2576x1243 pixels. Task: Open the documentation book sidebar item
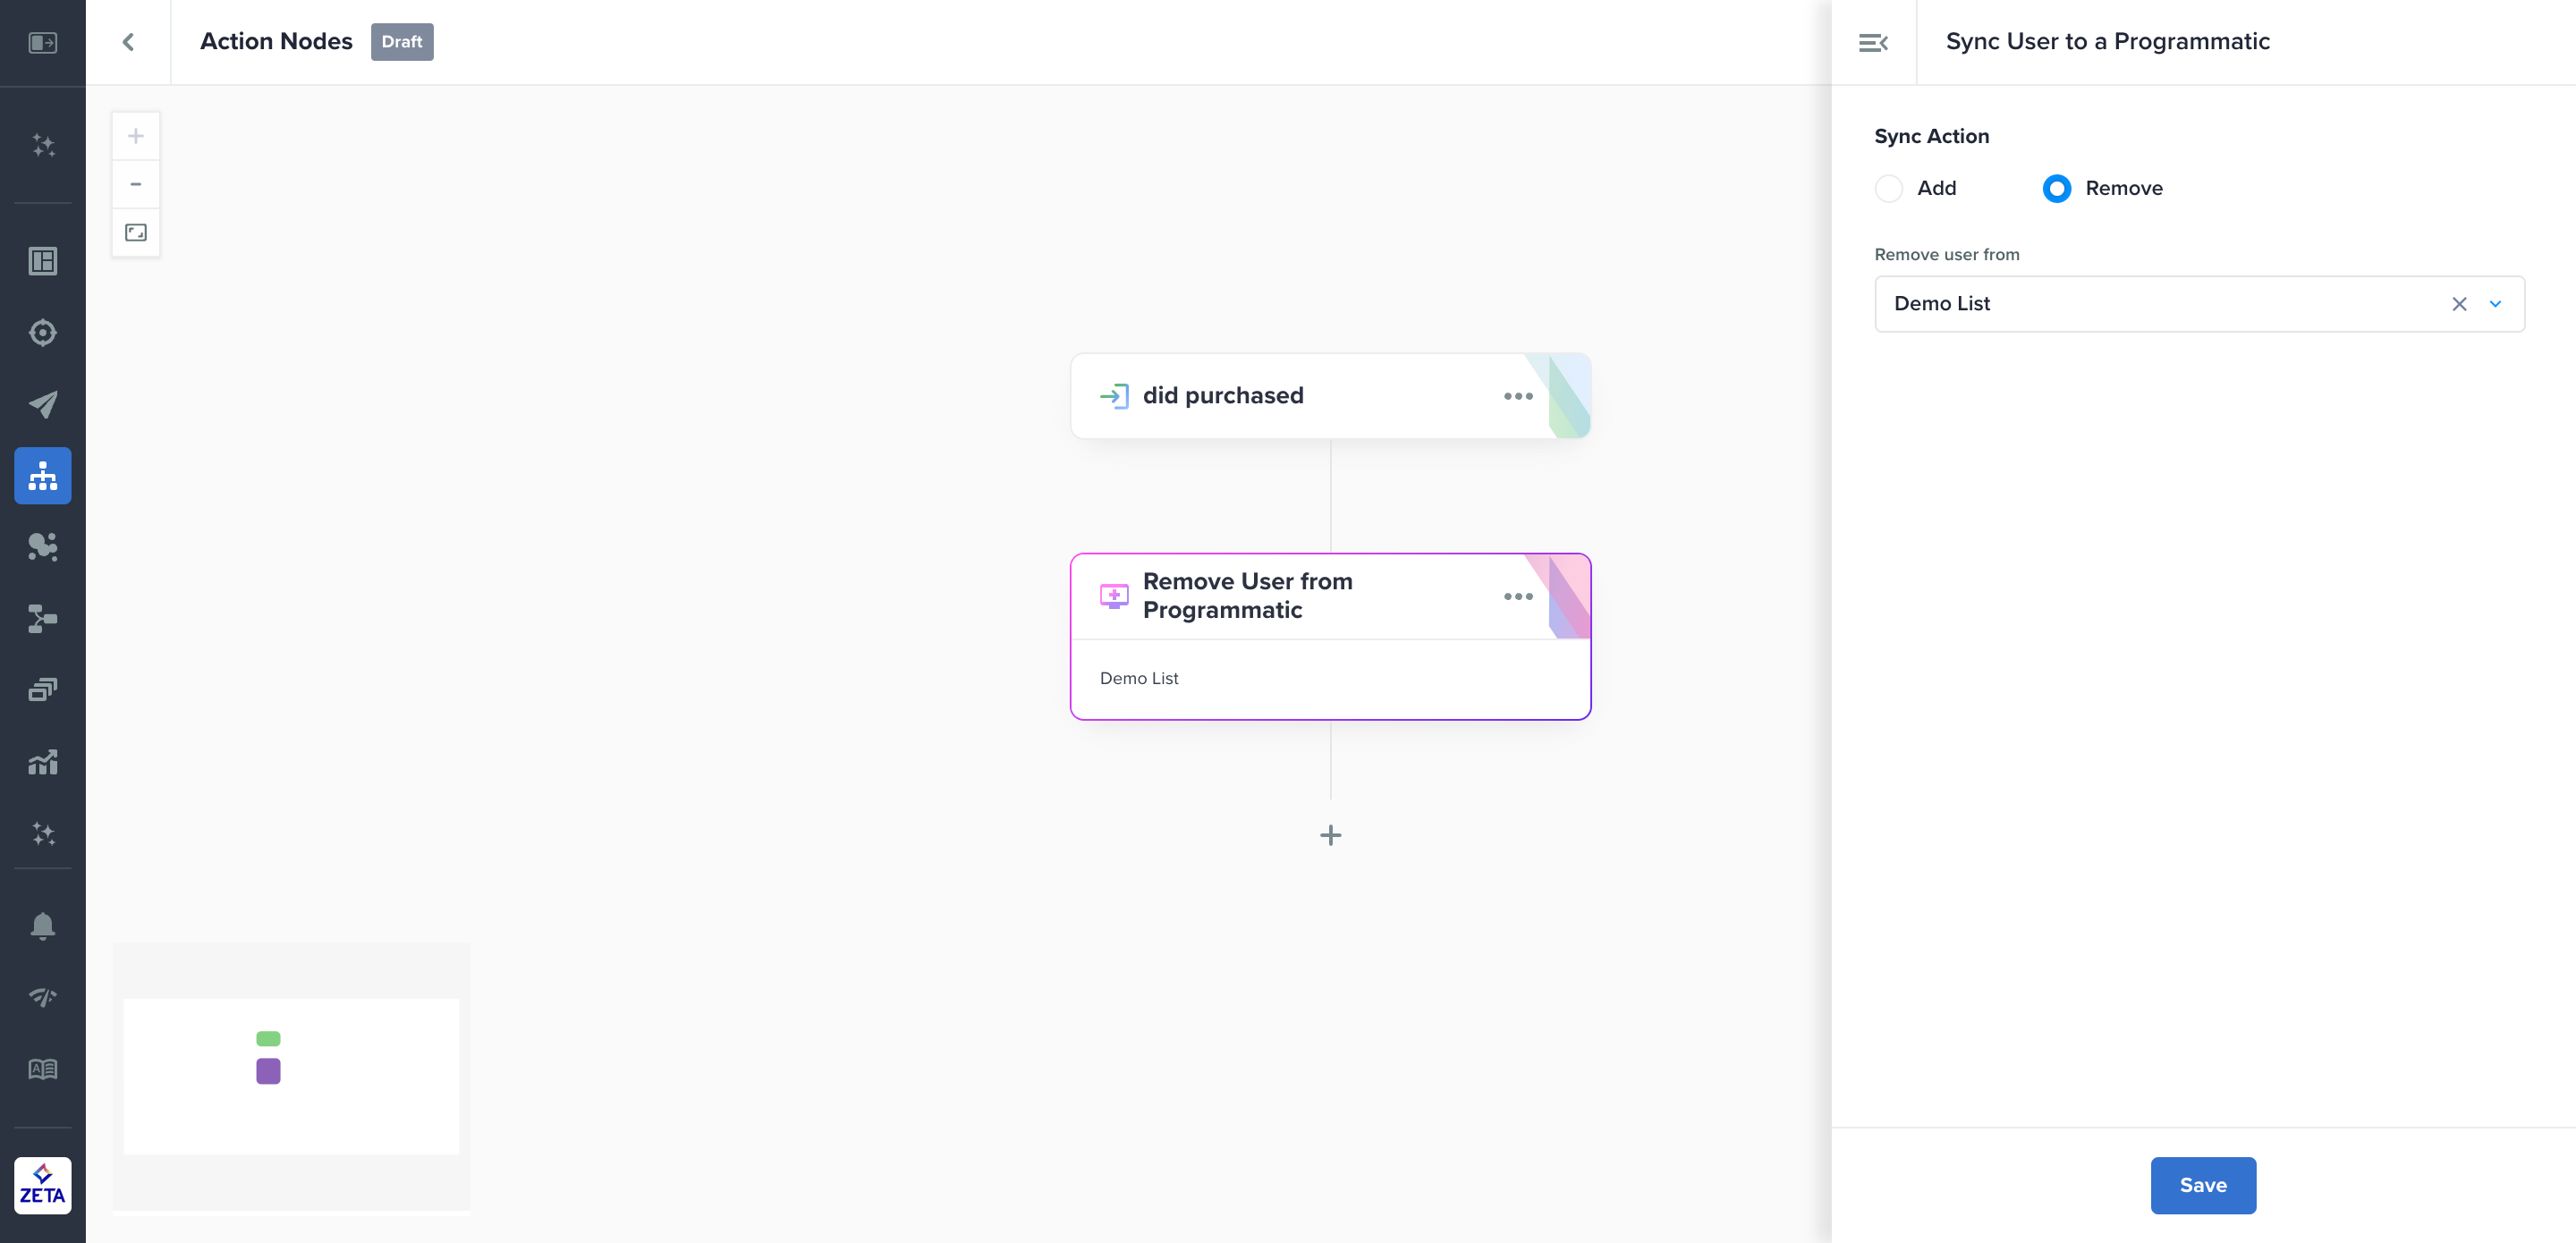(x=43, y=1069)
